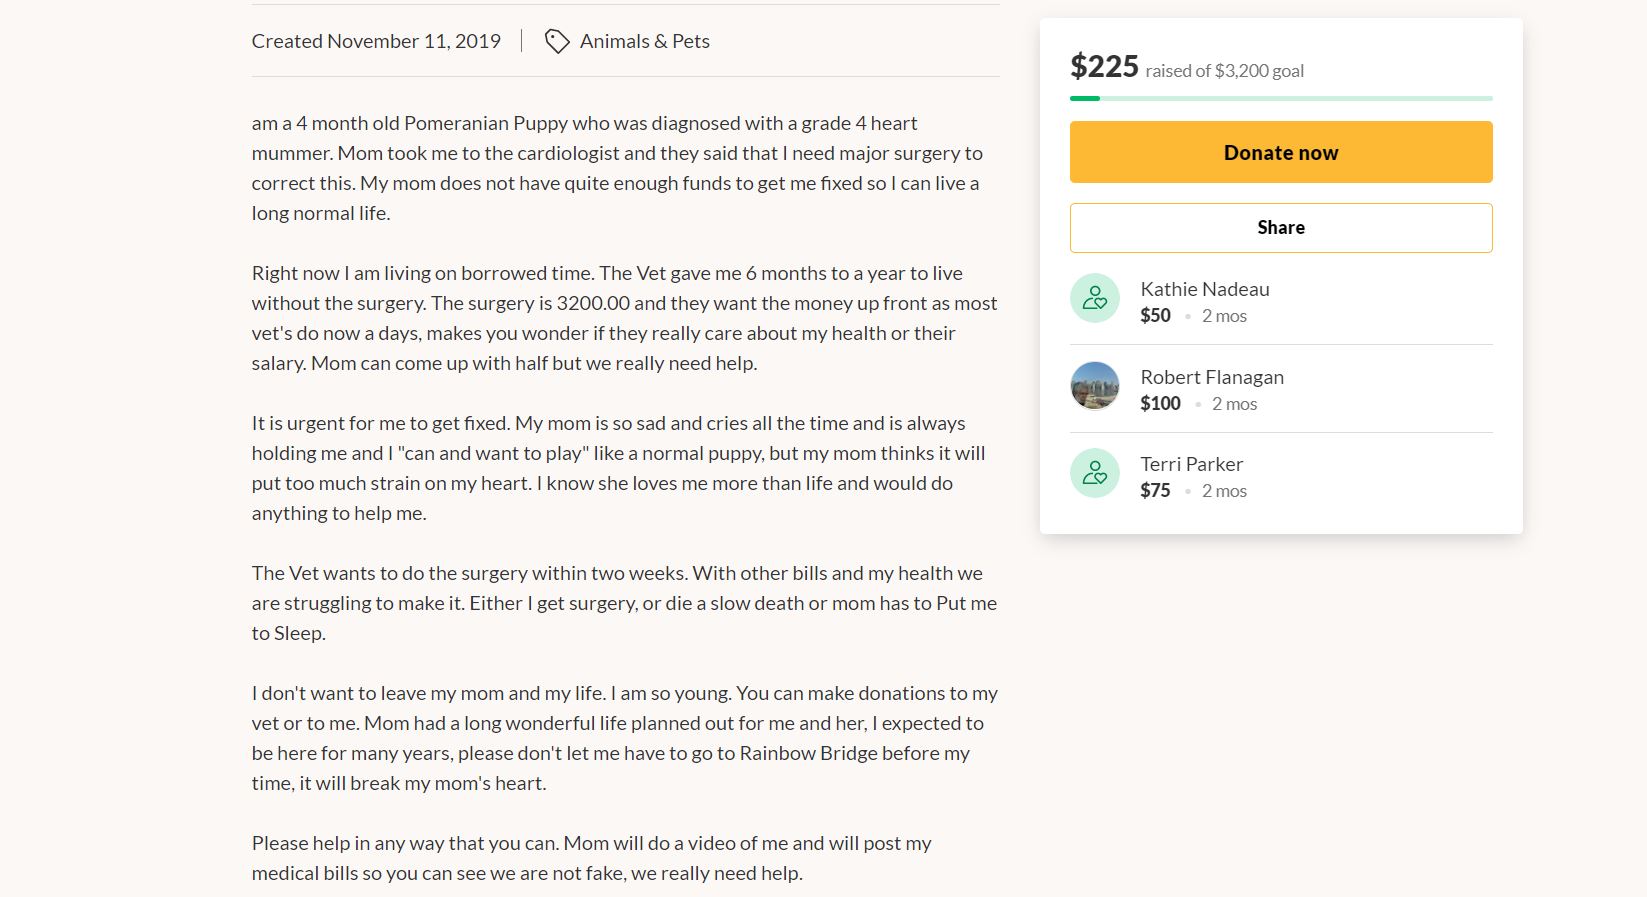Click the tag icon beside Animals & Pets

pos(557,41)
